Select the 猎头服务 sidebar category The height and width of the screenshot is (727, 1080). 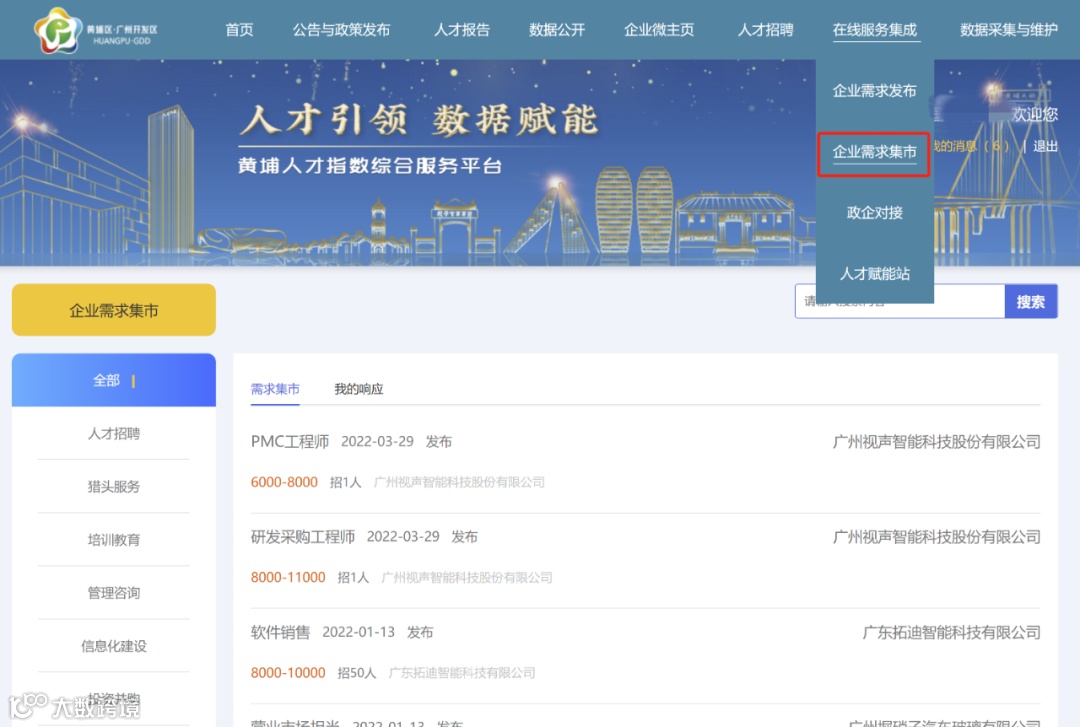click(x=114, y=487)
